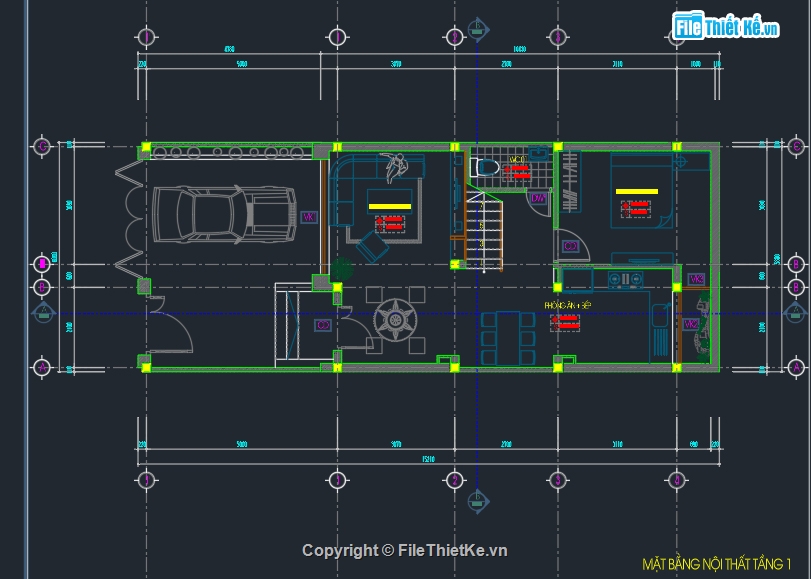Click the round star-patterned coffee table
Image resolution: width=811 pixels, height=579 pixels.
pyautogui.click(x=395, y=321)
